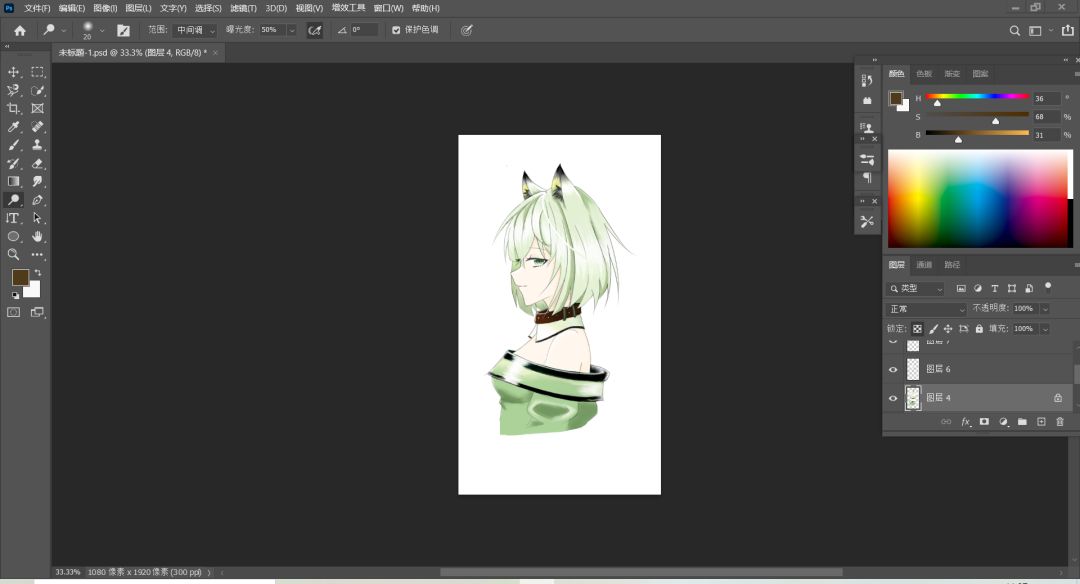Expand the blend mode 正常 dropdown
This screenshot has width=1080, height=584.
pos(927,309)
